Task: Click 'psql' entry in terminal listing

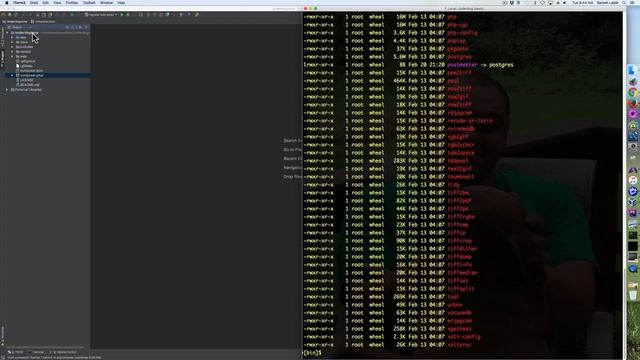Action: pyautogui.click(x=453, y=81)
